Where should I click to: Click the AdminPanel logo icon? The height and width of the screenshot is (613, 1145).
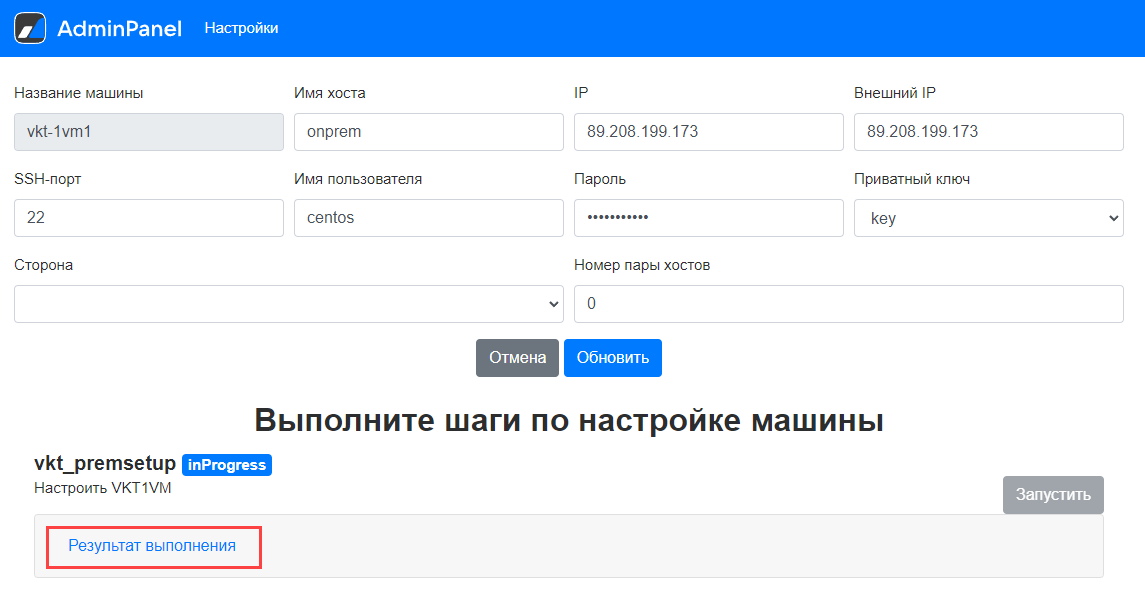click(x=30, y=28)
